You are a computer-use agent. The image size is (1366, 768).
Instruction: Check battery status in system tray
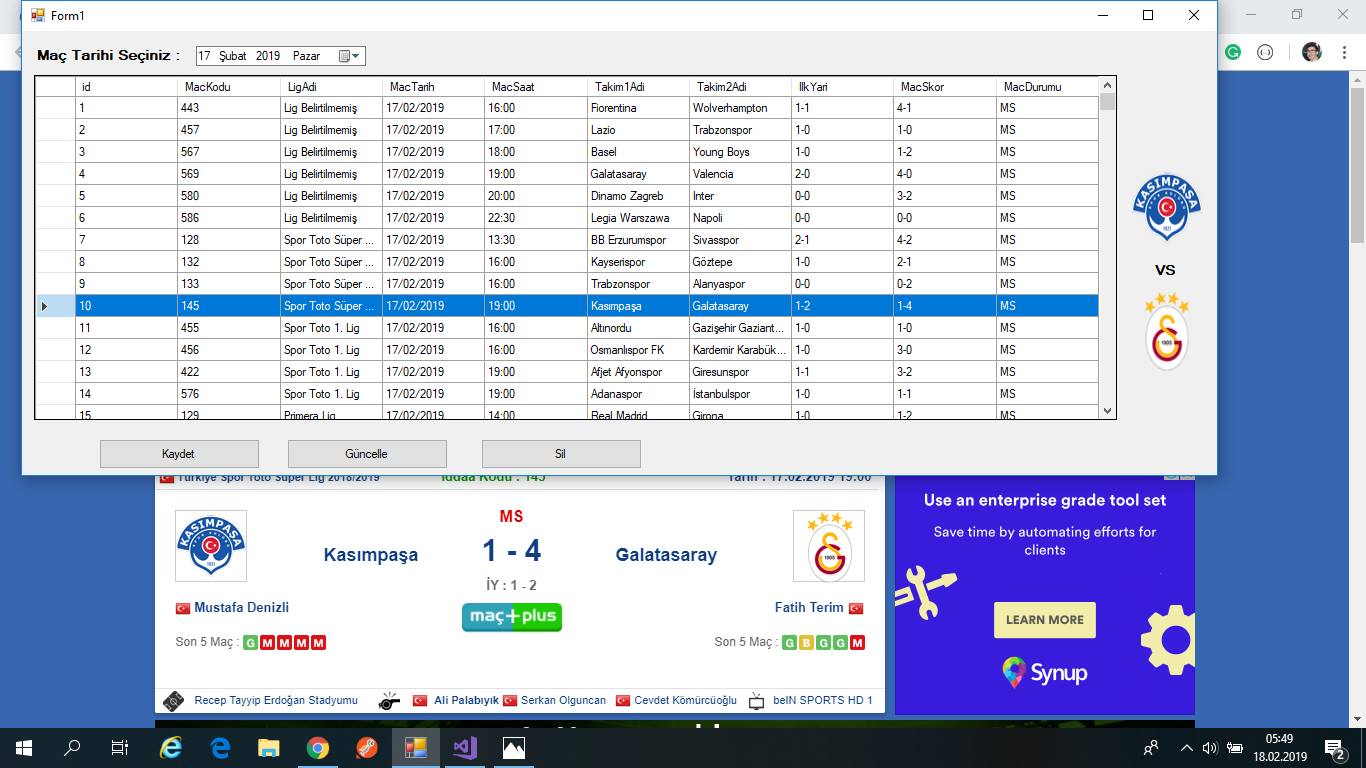point(1235,747)
